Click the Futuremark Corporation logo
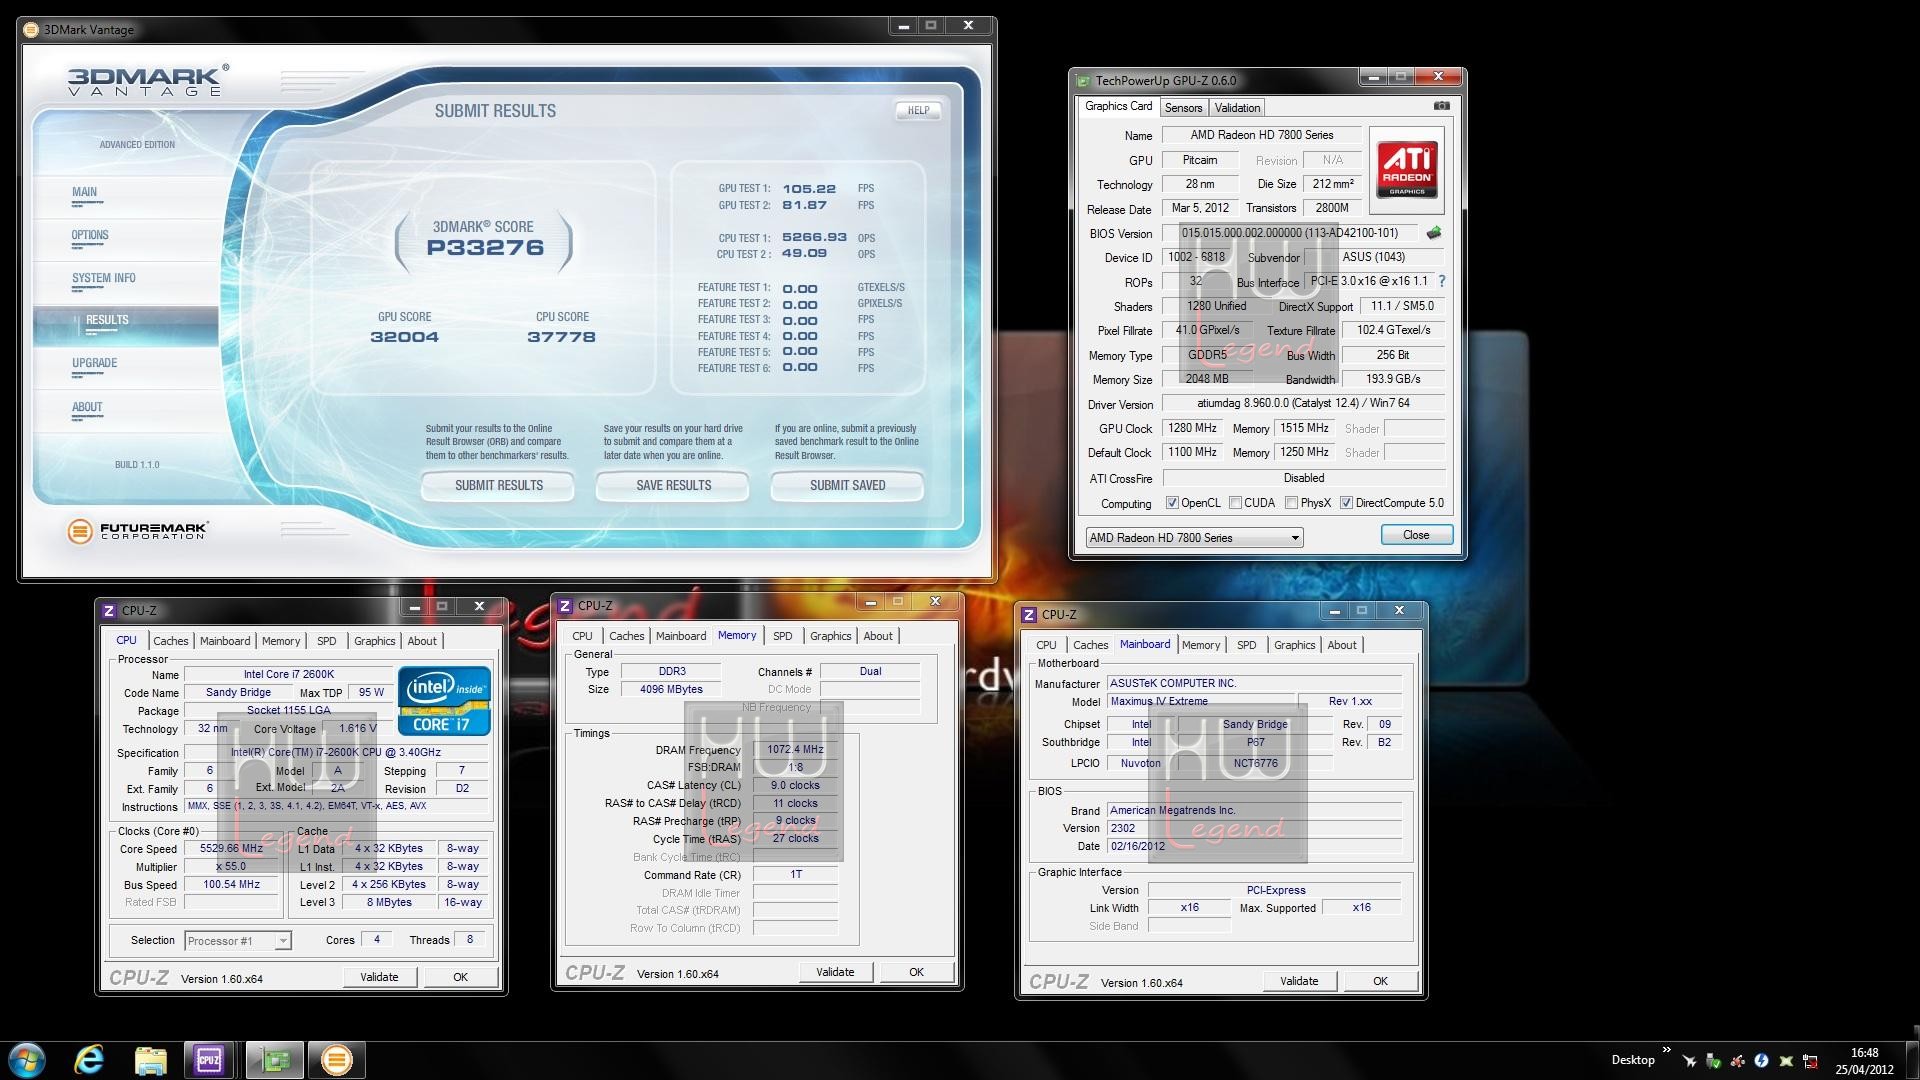The width and height of the screenshot is (1920, 1080). point(138,530)
